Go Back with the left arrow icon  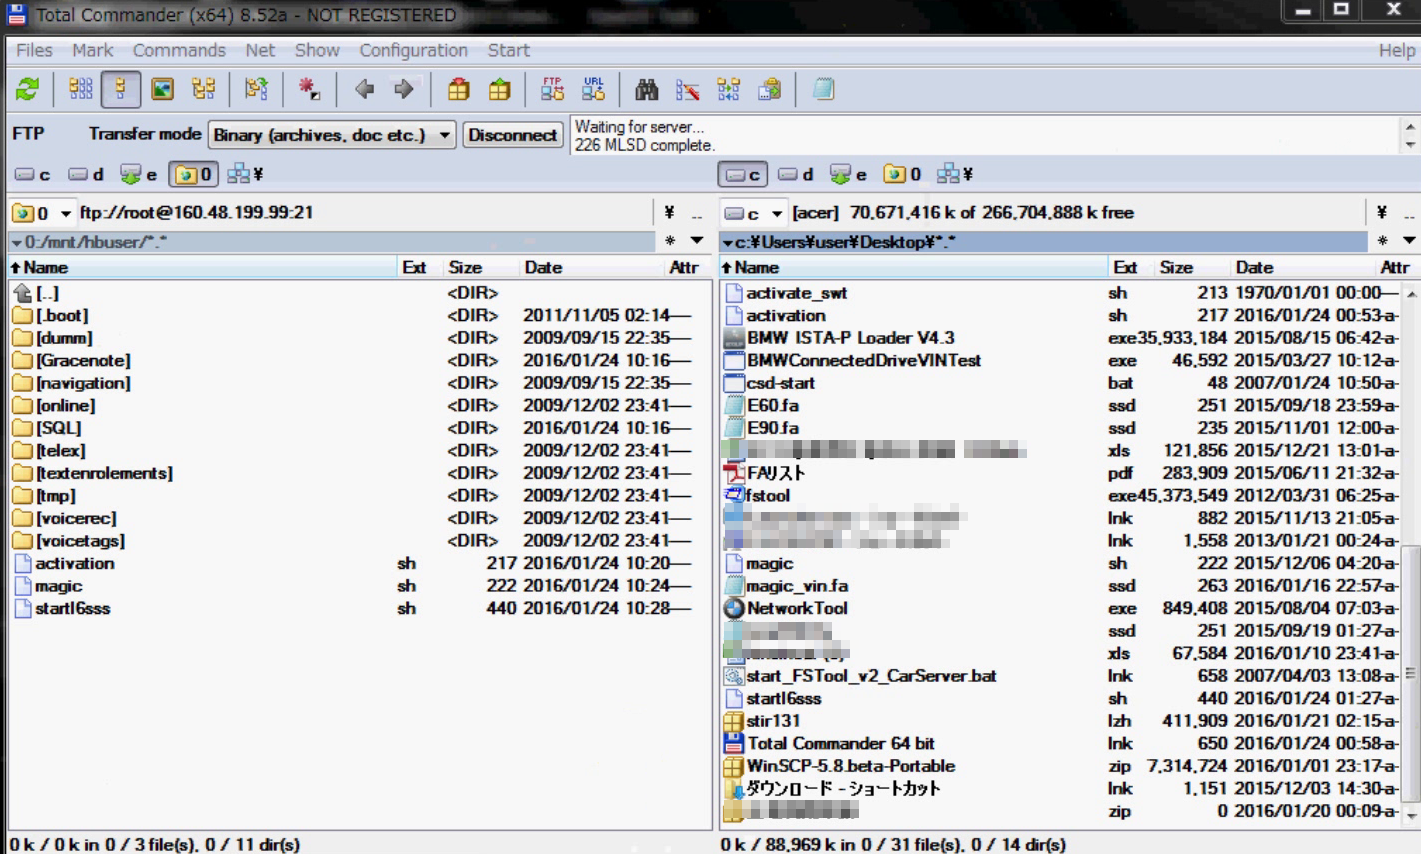tap(365, 90)
